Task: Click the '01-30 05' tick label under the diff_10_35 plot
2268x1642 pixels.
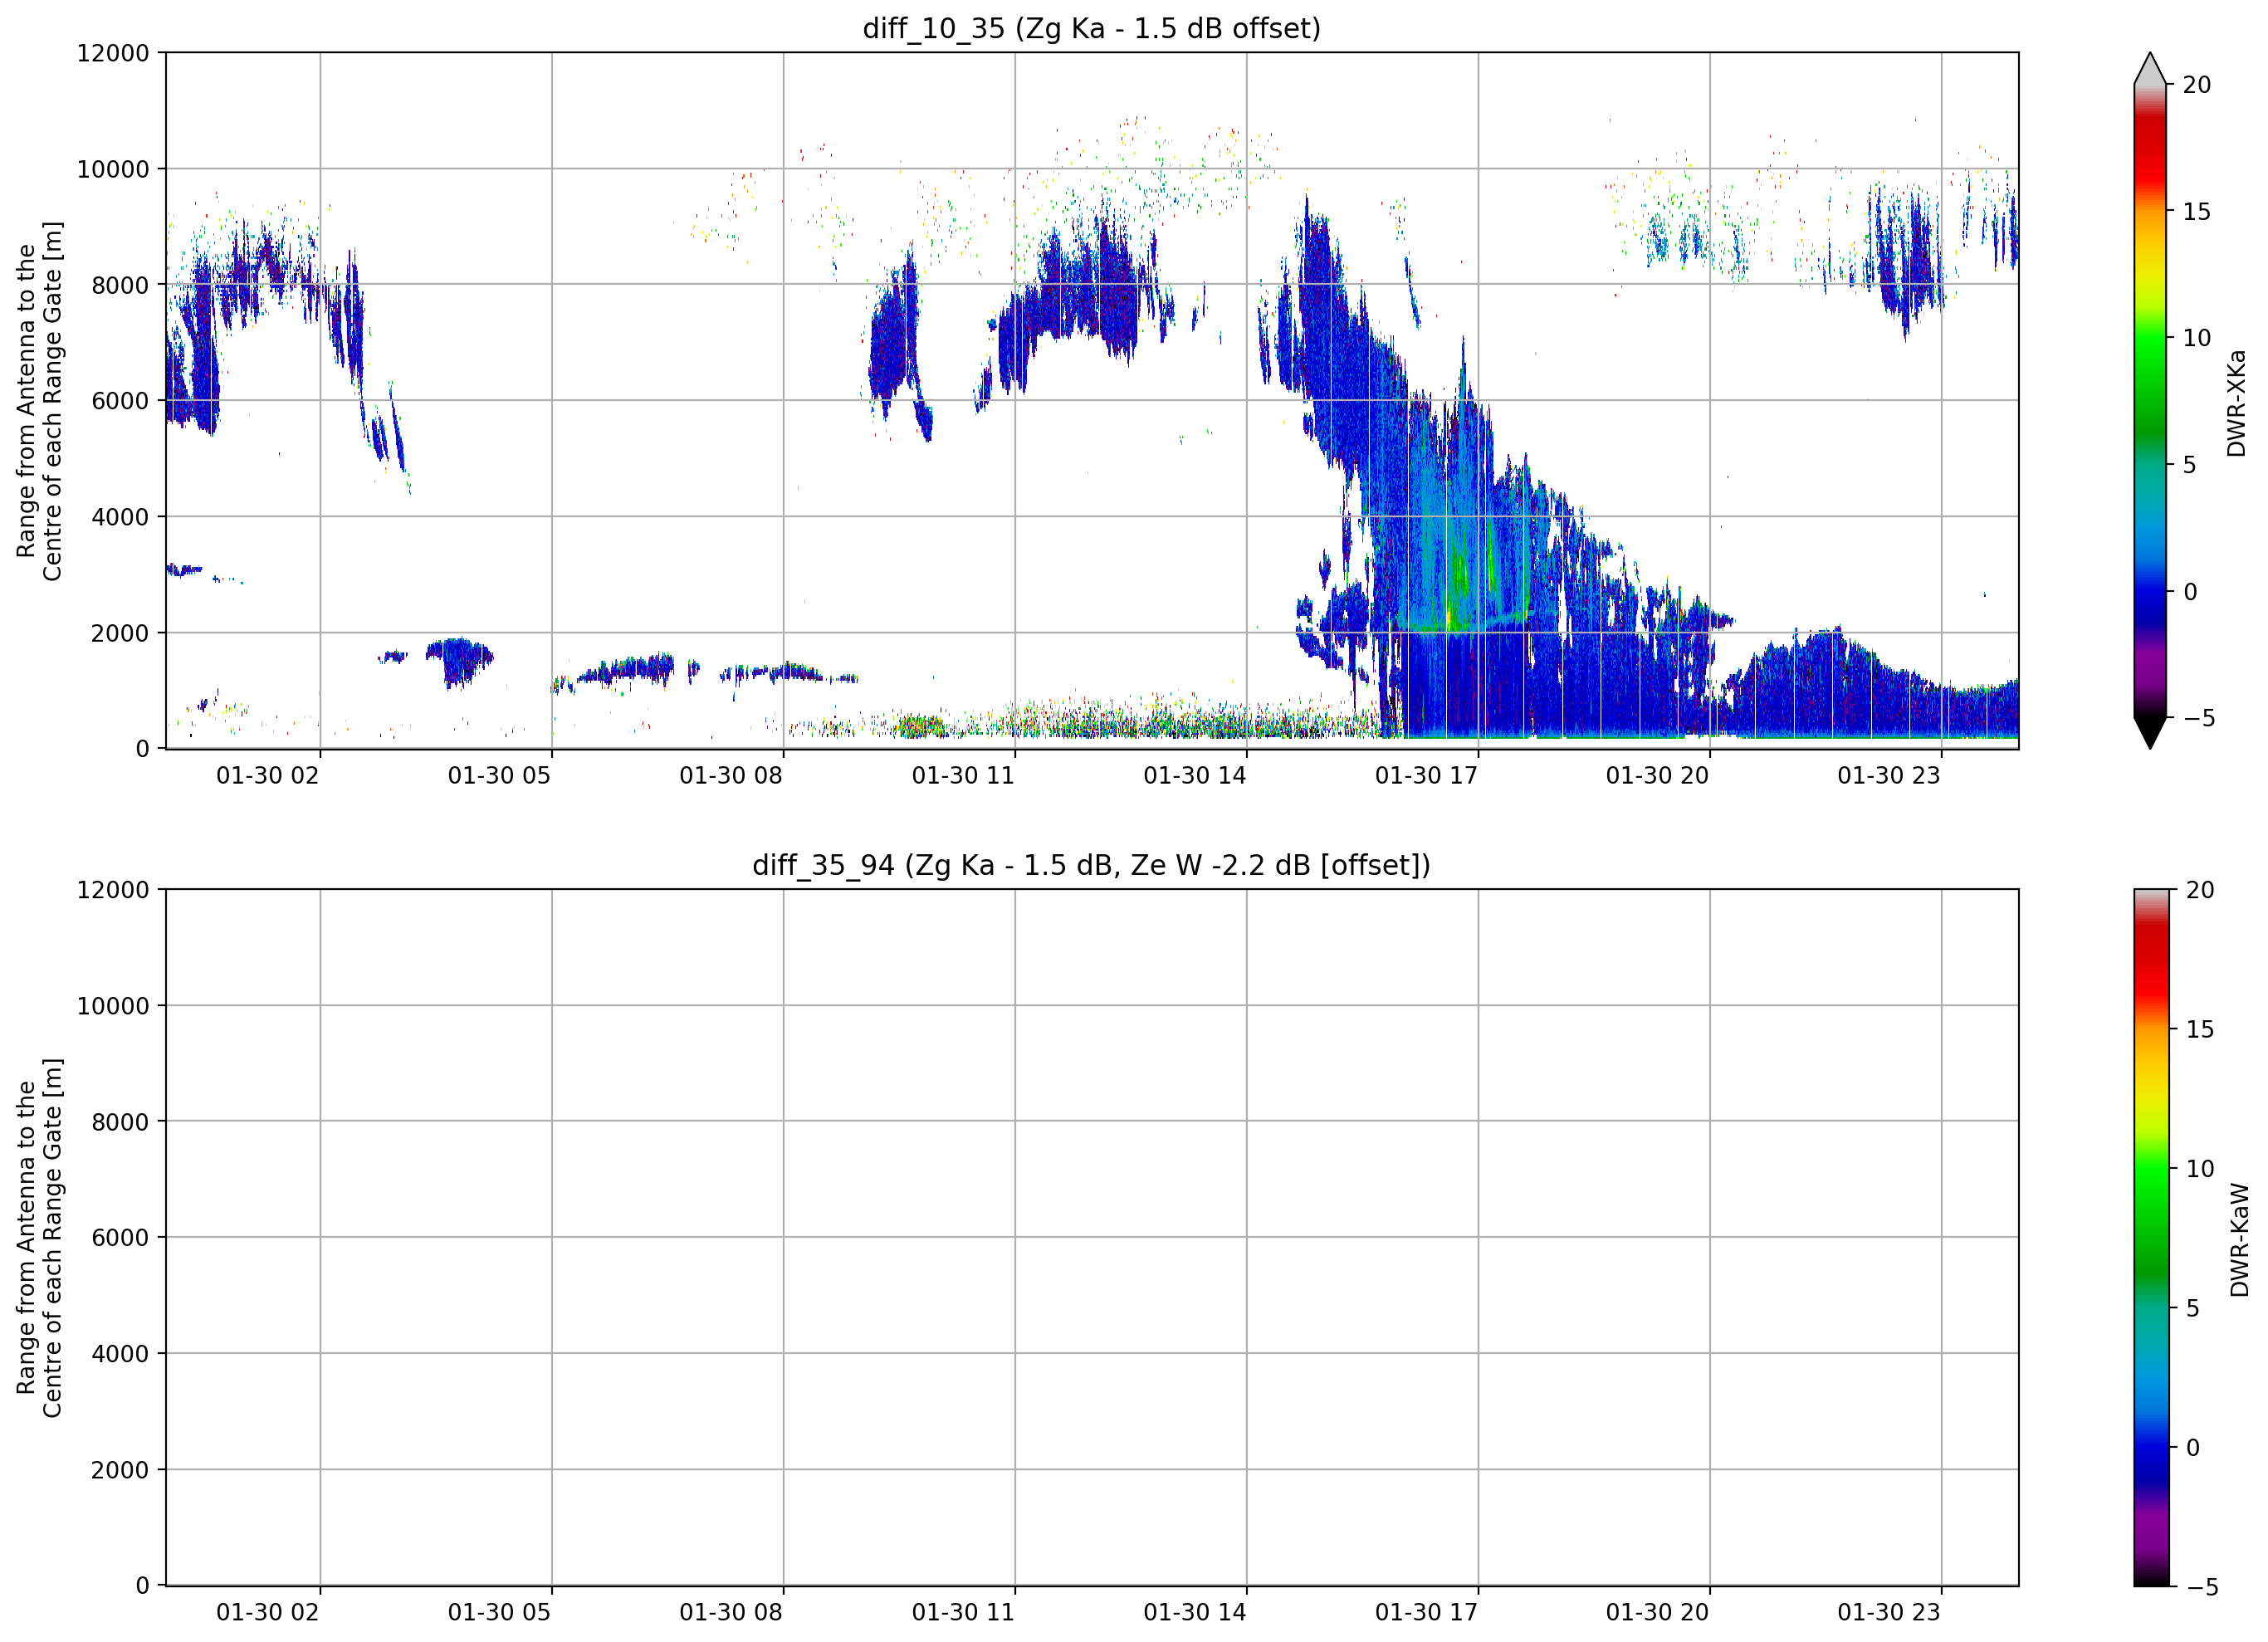Action: (x=499, y=775)
